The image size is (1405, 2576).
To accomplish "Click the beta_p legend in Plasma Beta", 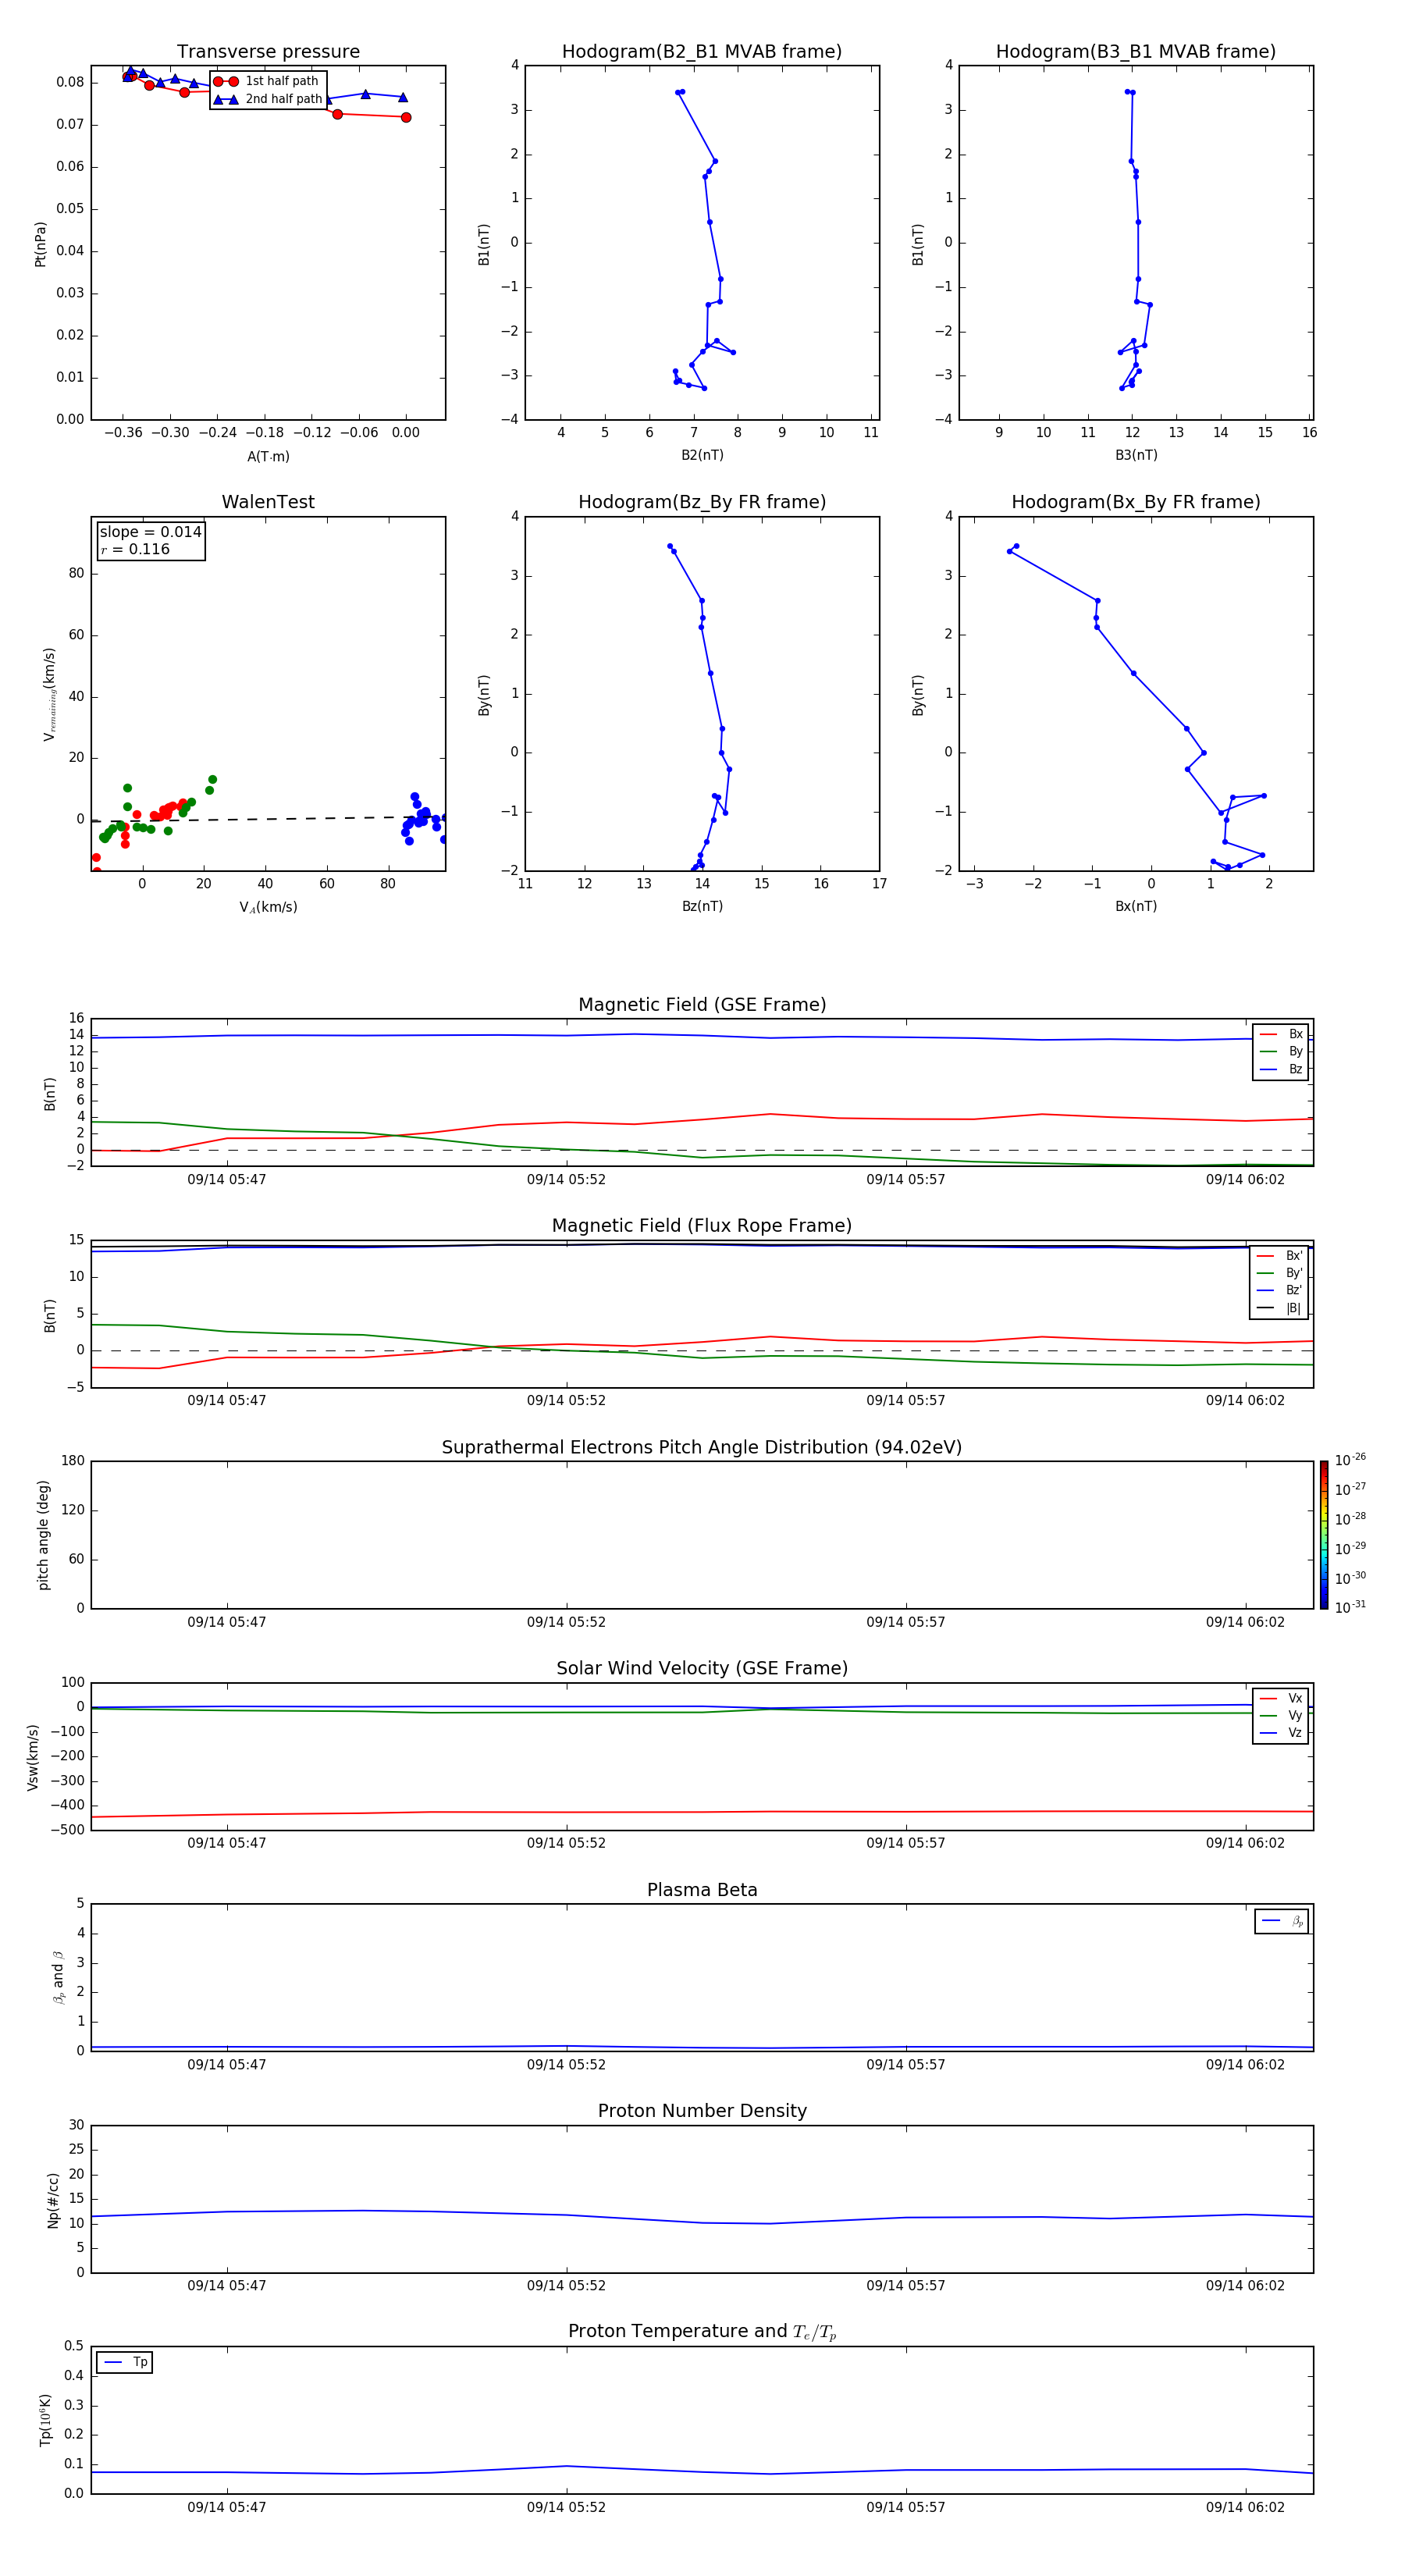I will click(1282, 1921).
